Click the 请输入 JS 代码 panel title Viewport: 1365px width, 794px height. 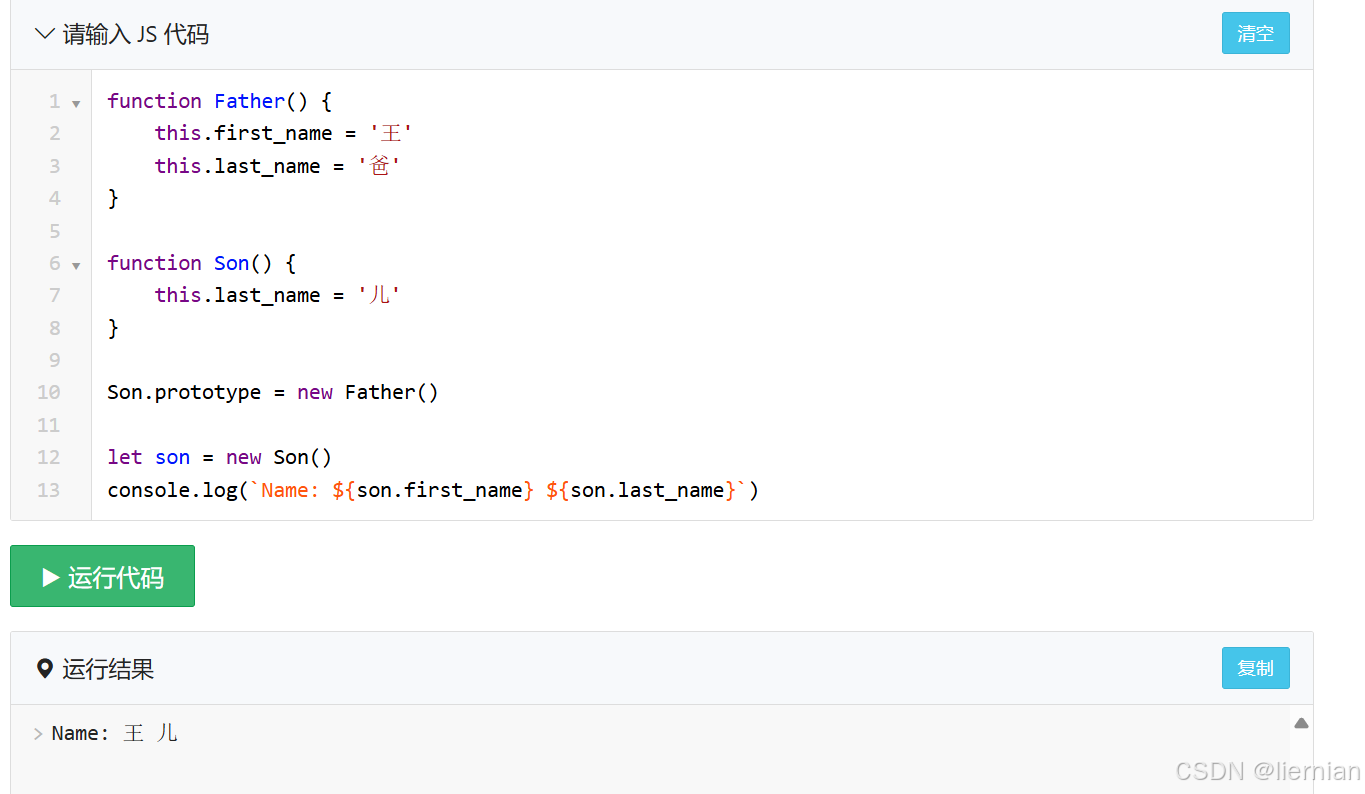click(x=136, y=34)
